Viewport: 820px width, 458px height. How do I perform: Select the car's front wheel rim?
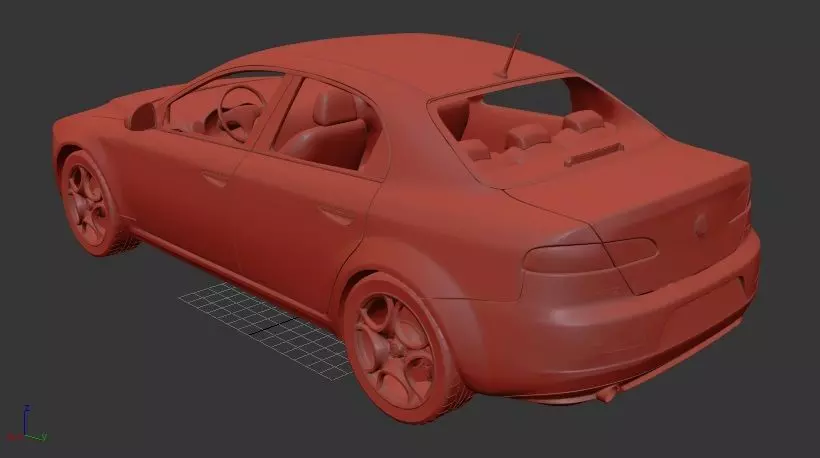pyautogui.click(x=87, y=204)
